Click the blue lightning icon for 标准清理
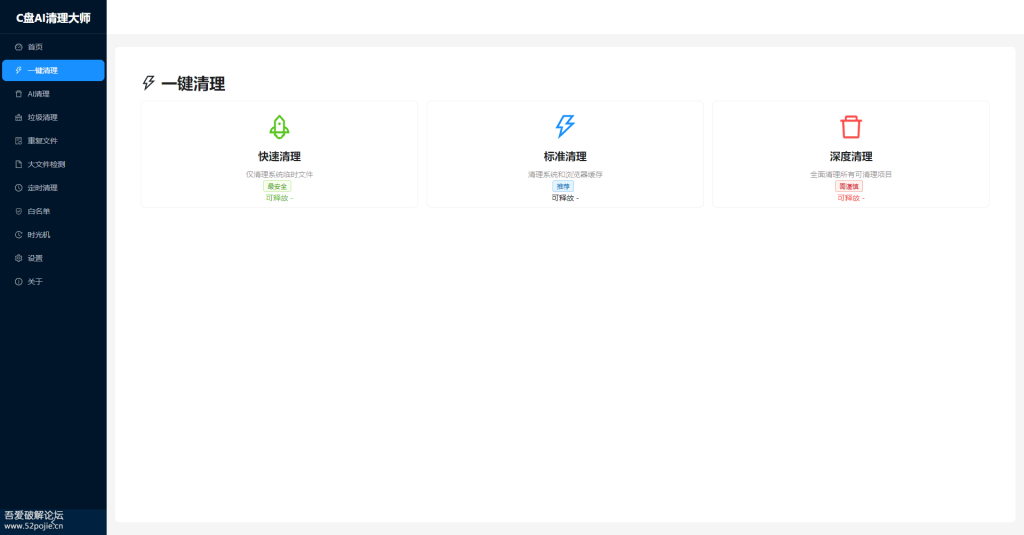This screenshot has height=535, width=1024. (565, 126)
